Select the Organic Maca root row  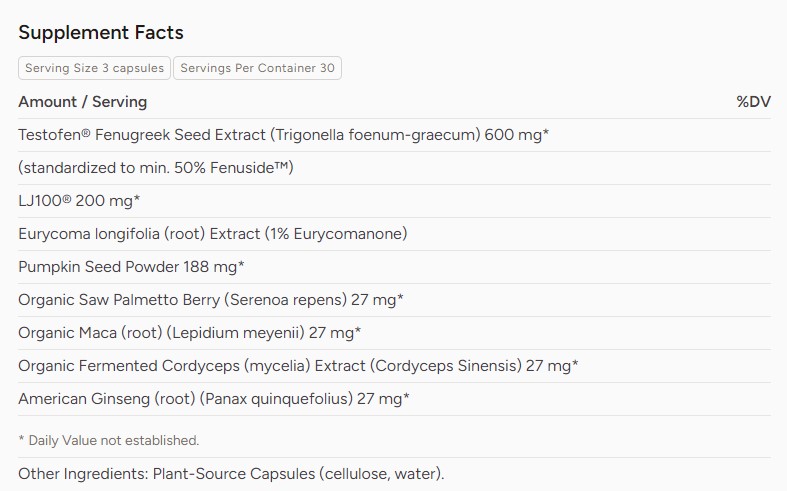(x=395, y=333)
